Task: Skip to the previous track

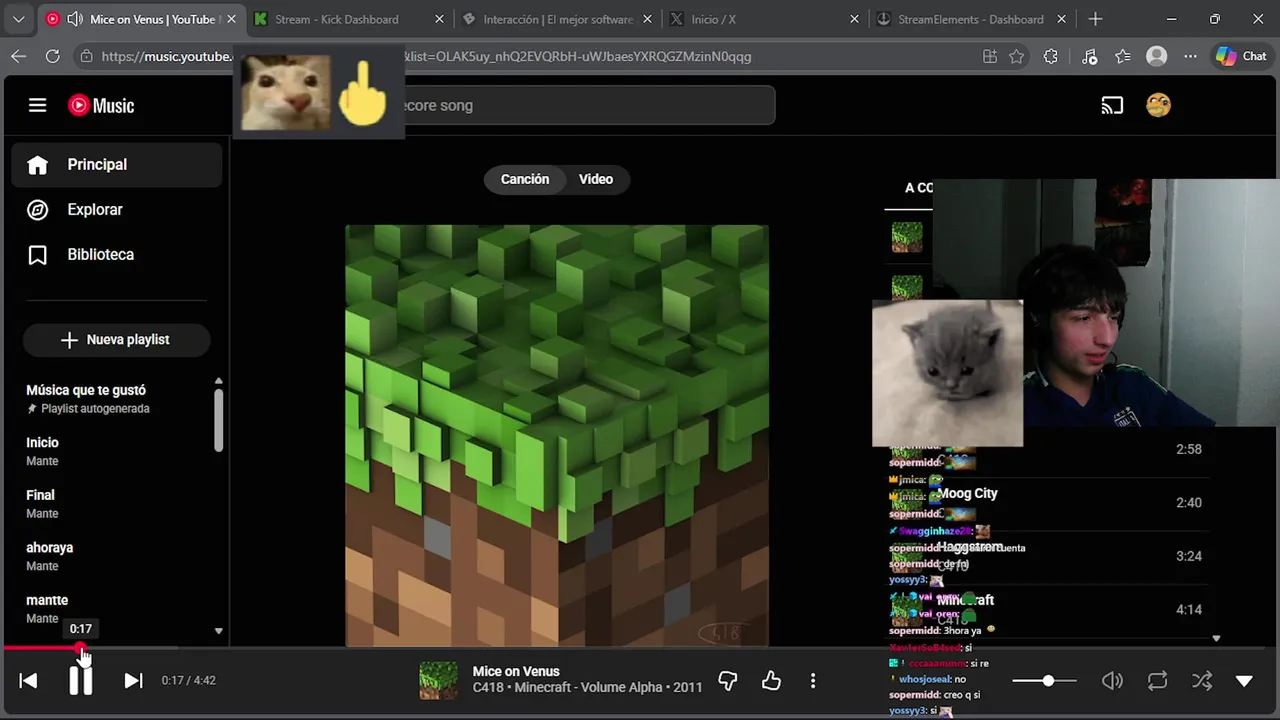Action: tap(28, 680)
